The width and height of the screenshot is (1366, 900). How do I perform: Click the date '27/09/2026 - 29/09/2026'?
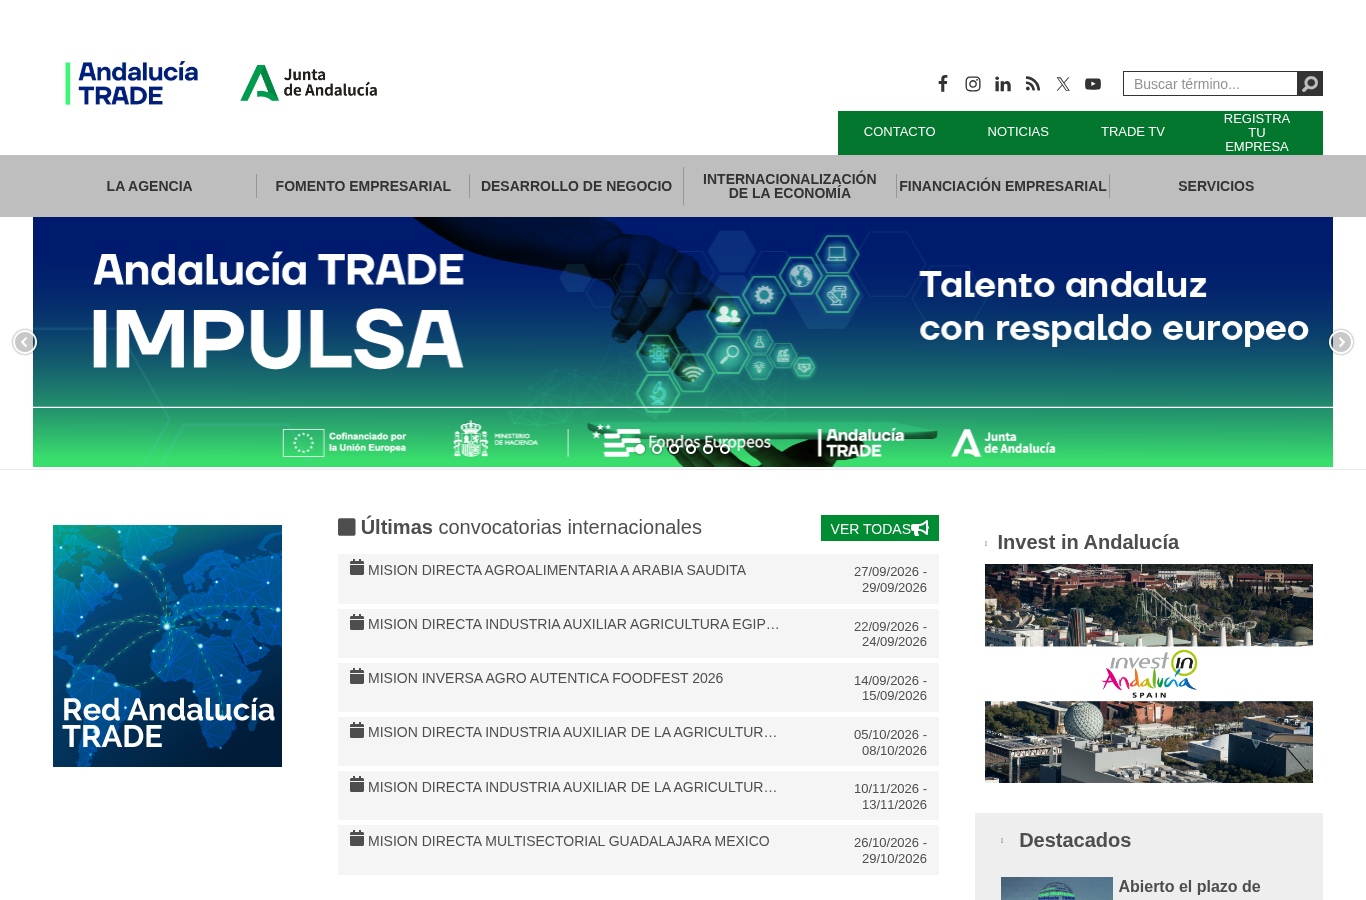tap(890, 580)
